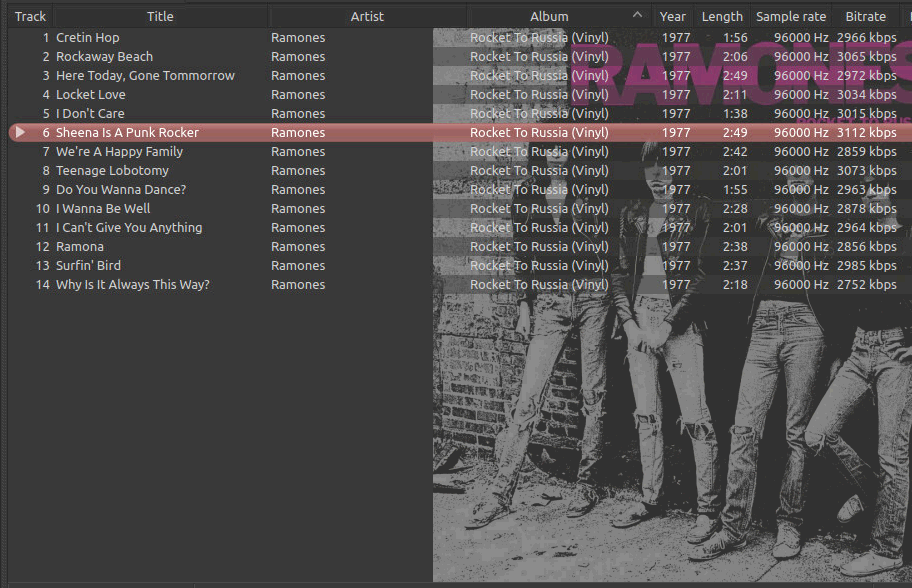Click the 2752 kbps bitrate value

(867, 285)
